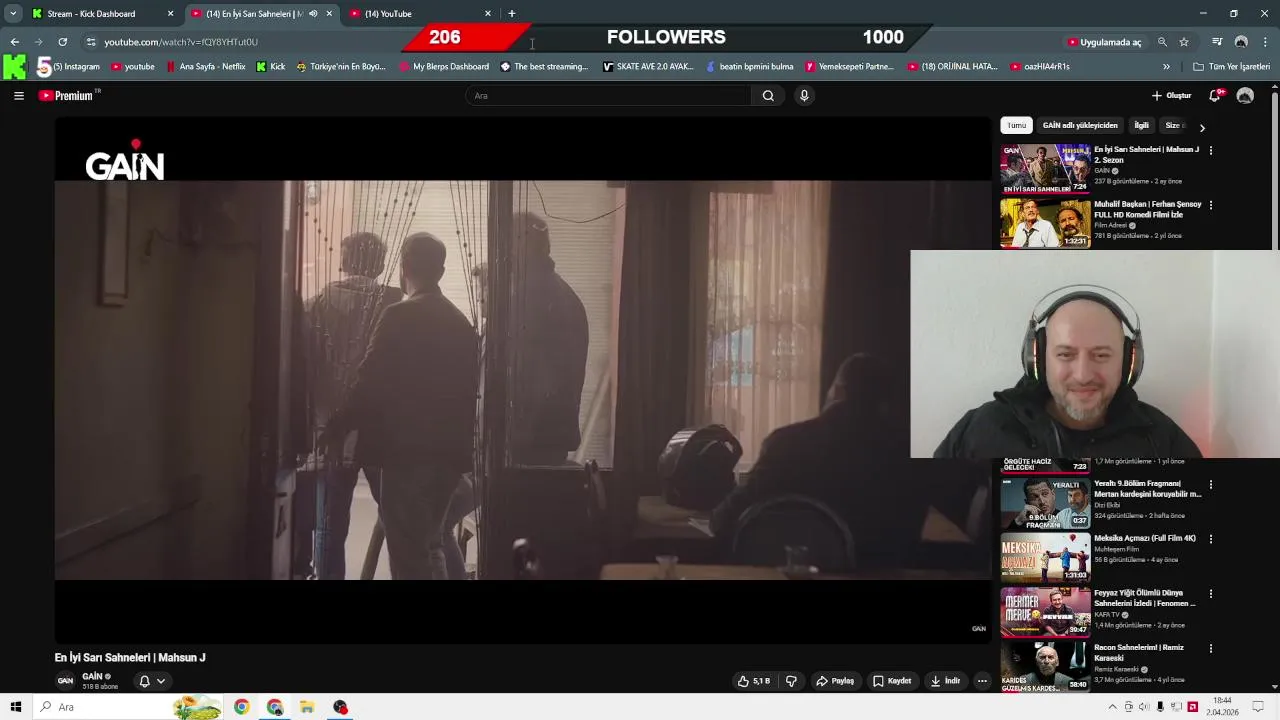Open options for Racon Sahnelerim video

click(1211, 648)
